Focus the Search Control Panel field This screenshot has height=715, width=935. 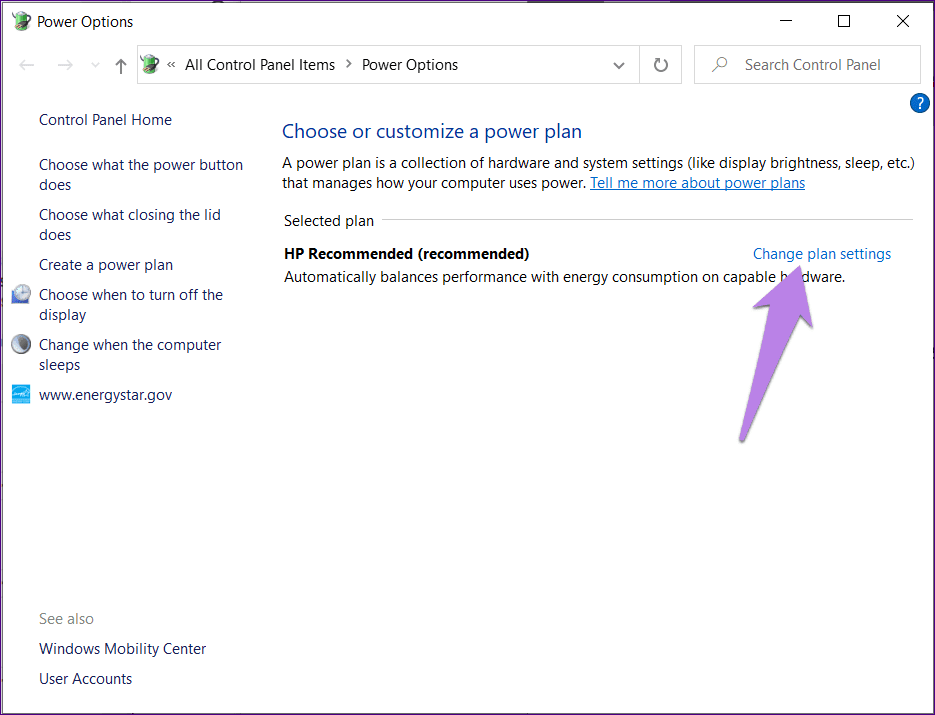(807, 64)
